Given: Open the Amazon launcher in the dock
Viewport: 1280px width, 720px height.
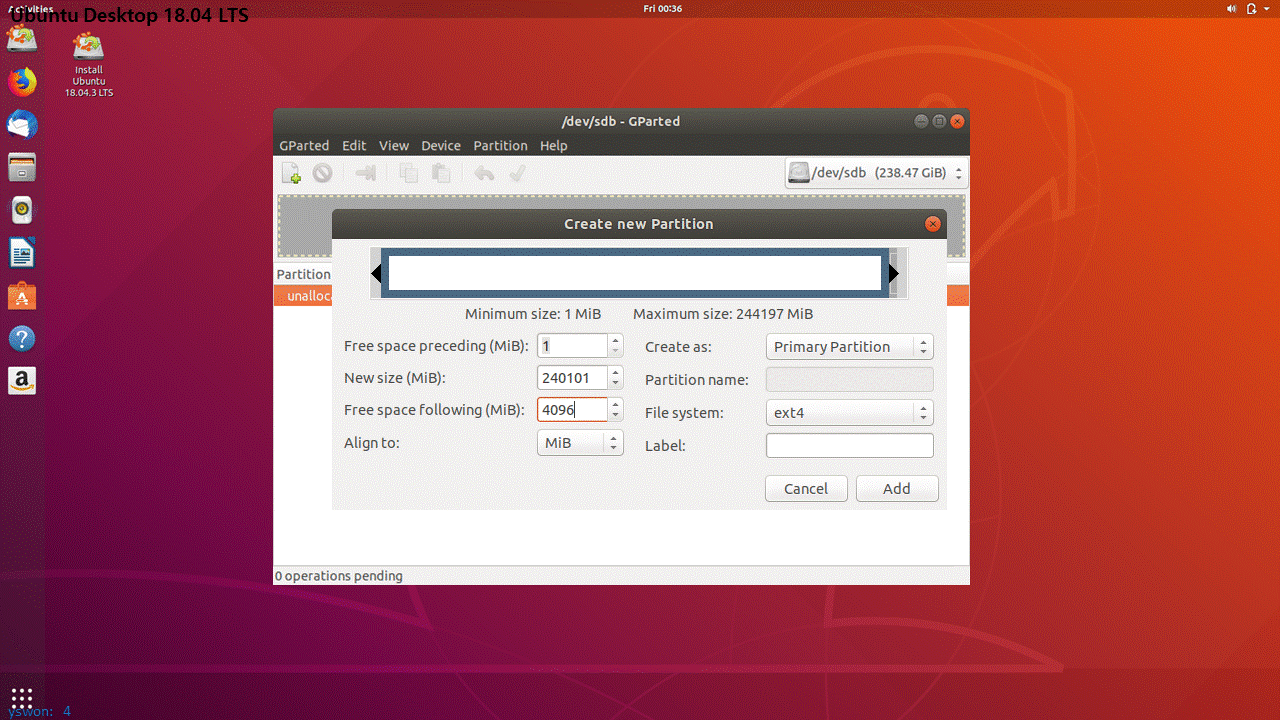Looking at the screenshot, I should coord(22,381).
